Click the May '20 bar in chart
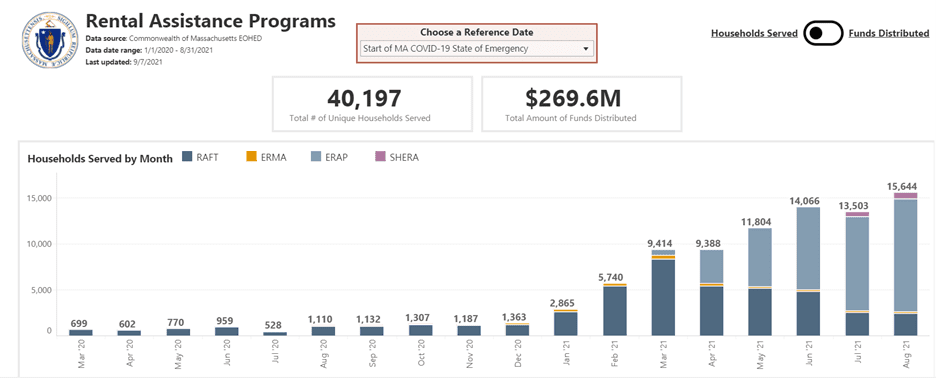 coord(178,332)
